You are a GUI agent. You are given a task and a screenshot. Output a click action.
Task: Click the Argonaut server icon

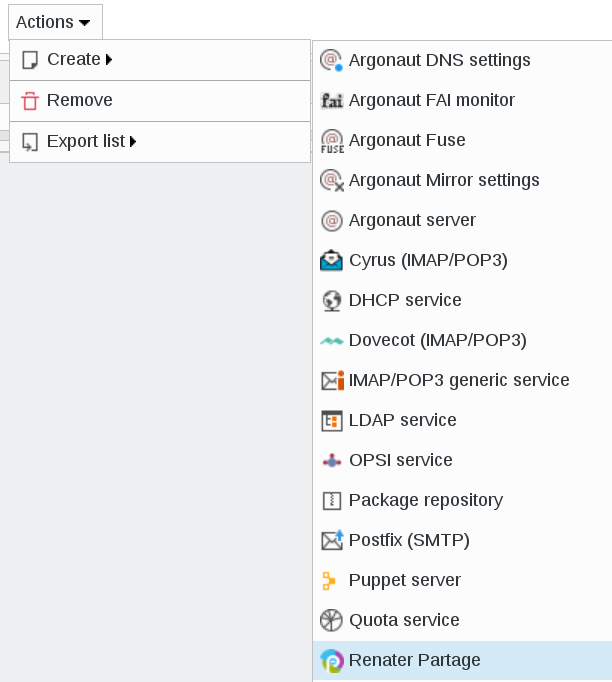point(332,221)
